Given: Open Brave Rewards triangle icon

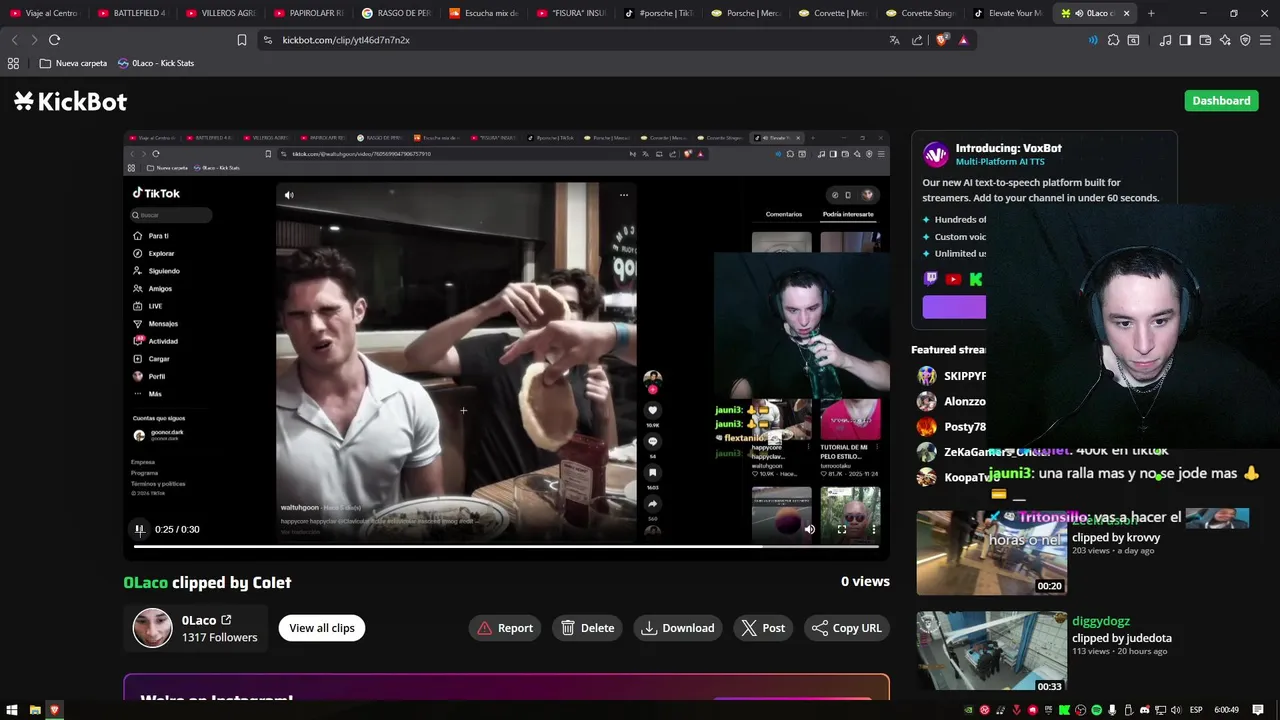Looking at the screenshot, I should tap(963, 40).
